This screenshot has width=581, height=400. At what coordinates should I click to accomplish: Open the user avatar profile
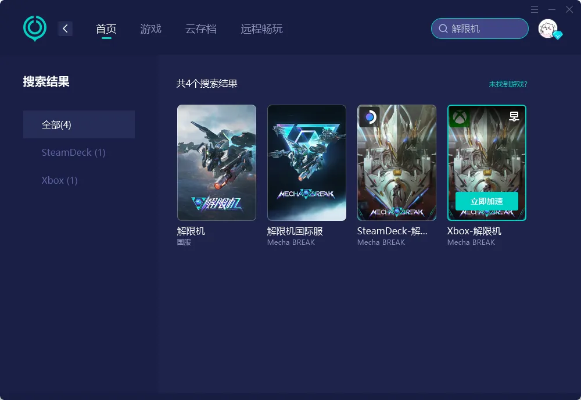(548, 29)
